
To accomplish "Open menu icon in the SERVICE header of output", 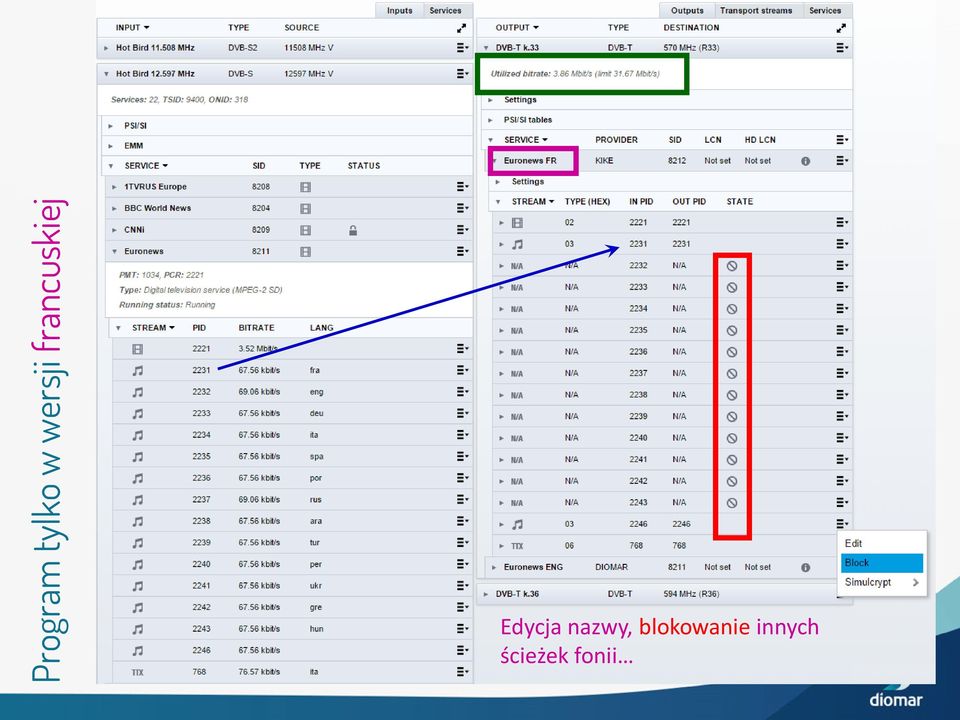I will point(842,140).
